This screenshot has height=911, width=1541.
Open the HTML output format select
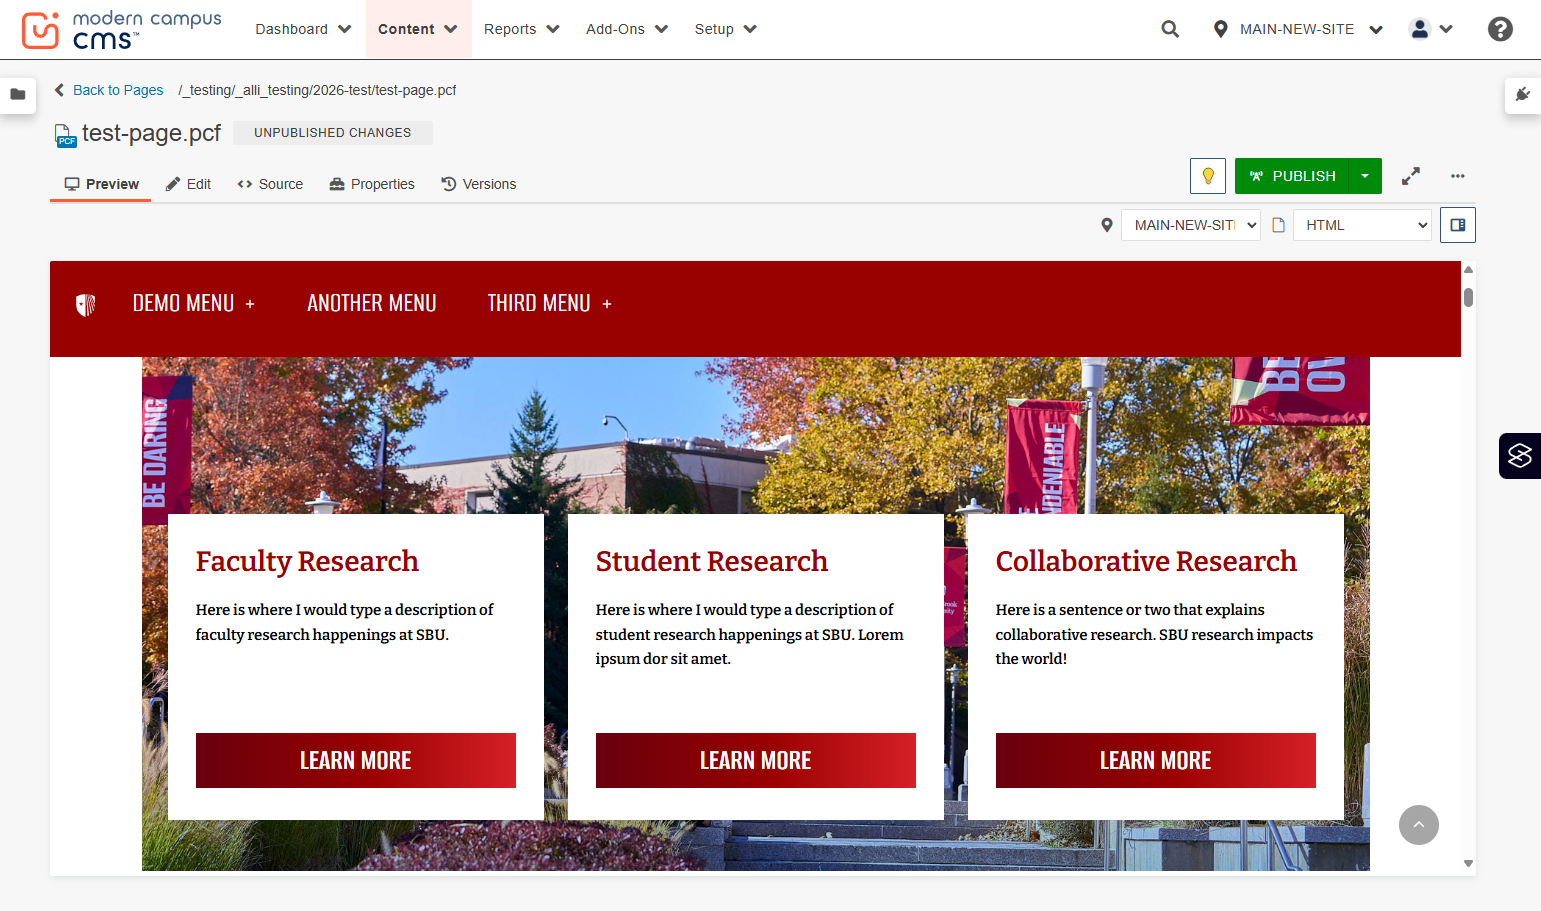click(x=1362, y=225)
